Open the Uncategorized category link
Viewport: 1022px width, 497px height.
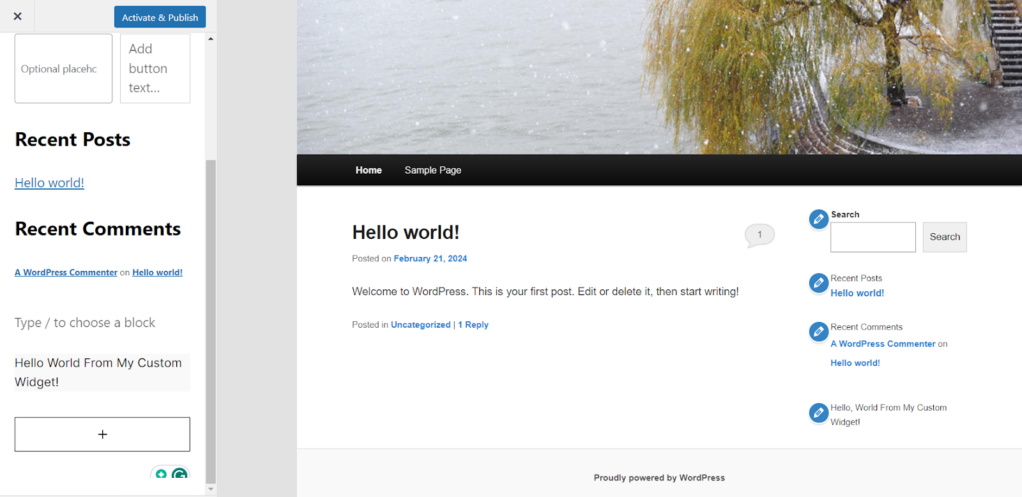click(x=420, y=324)
